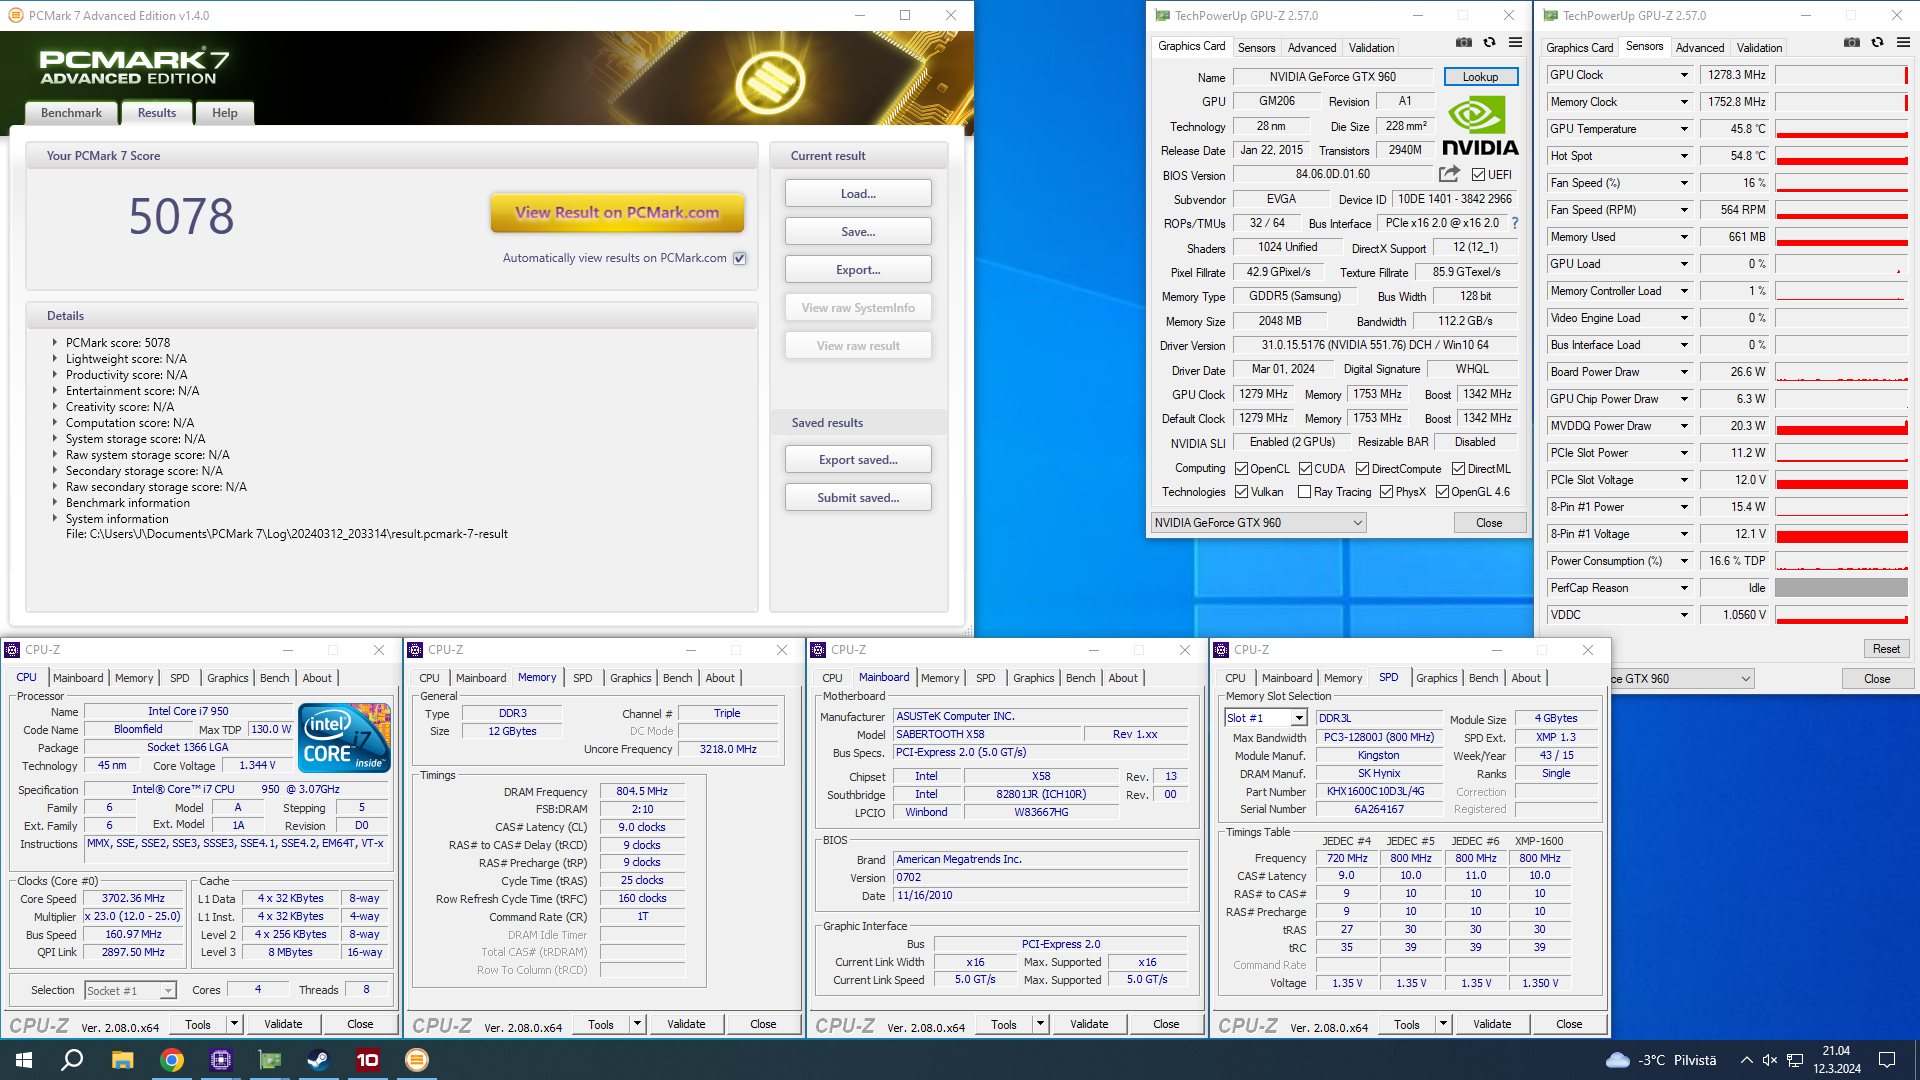
Task: Switch to Advanced tab in GPU-Z Graphics Card window
Action: click(1311, 48)
